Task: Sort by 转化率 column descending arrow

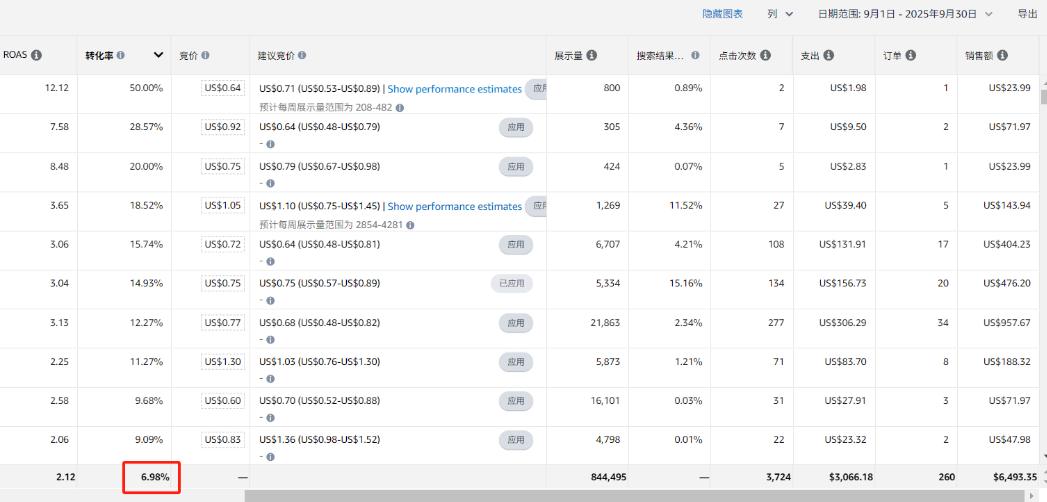Action: [x=158, y=55]
